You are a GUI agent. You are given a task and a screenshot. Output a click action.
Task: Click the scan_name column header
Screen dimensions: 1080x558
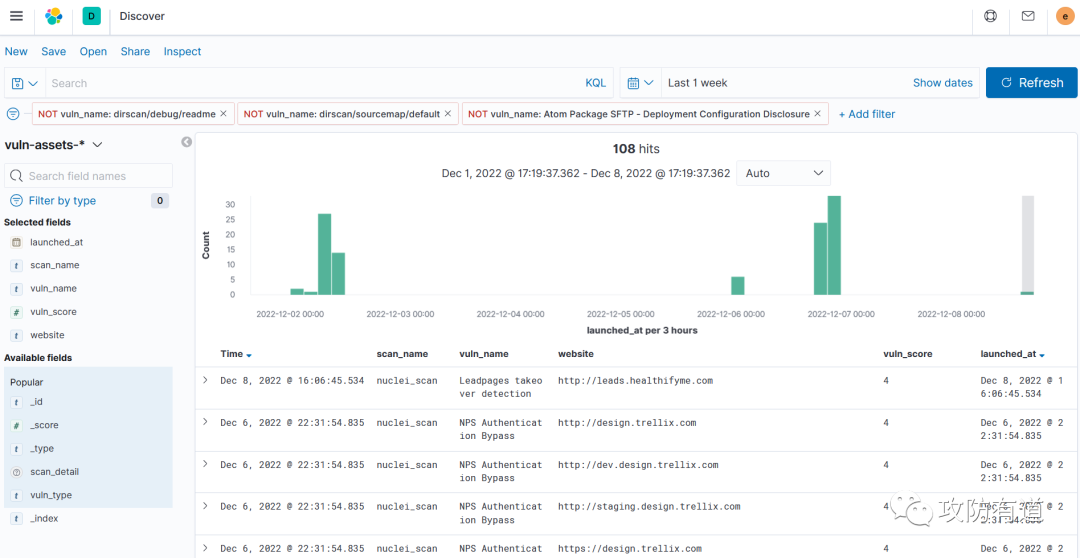tap(402, 354)
